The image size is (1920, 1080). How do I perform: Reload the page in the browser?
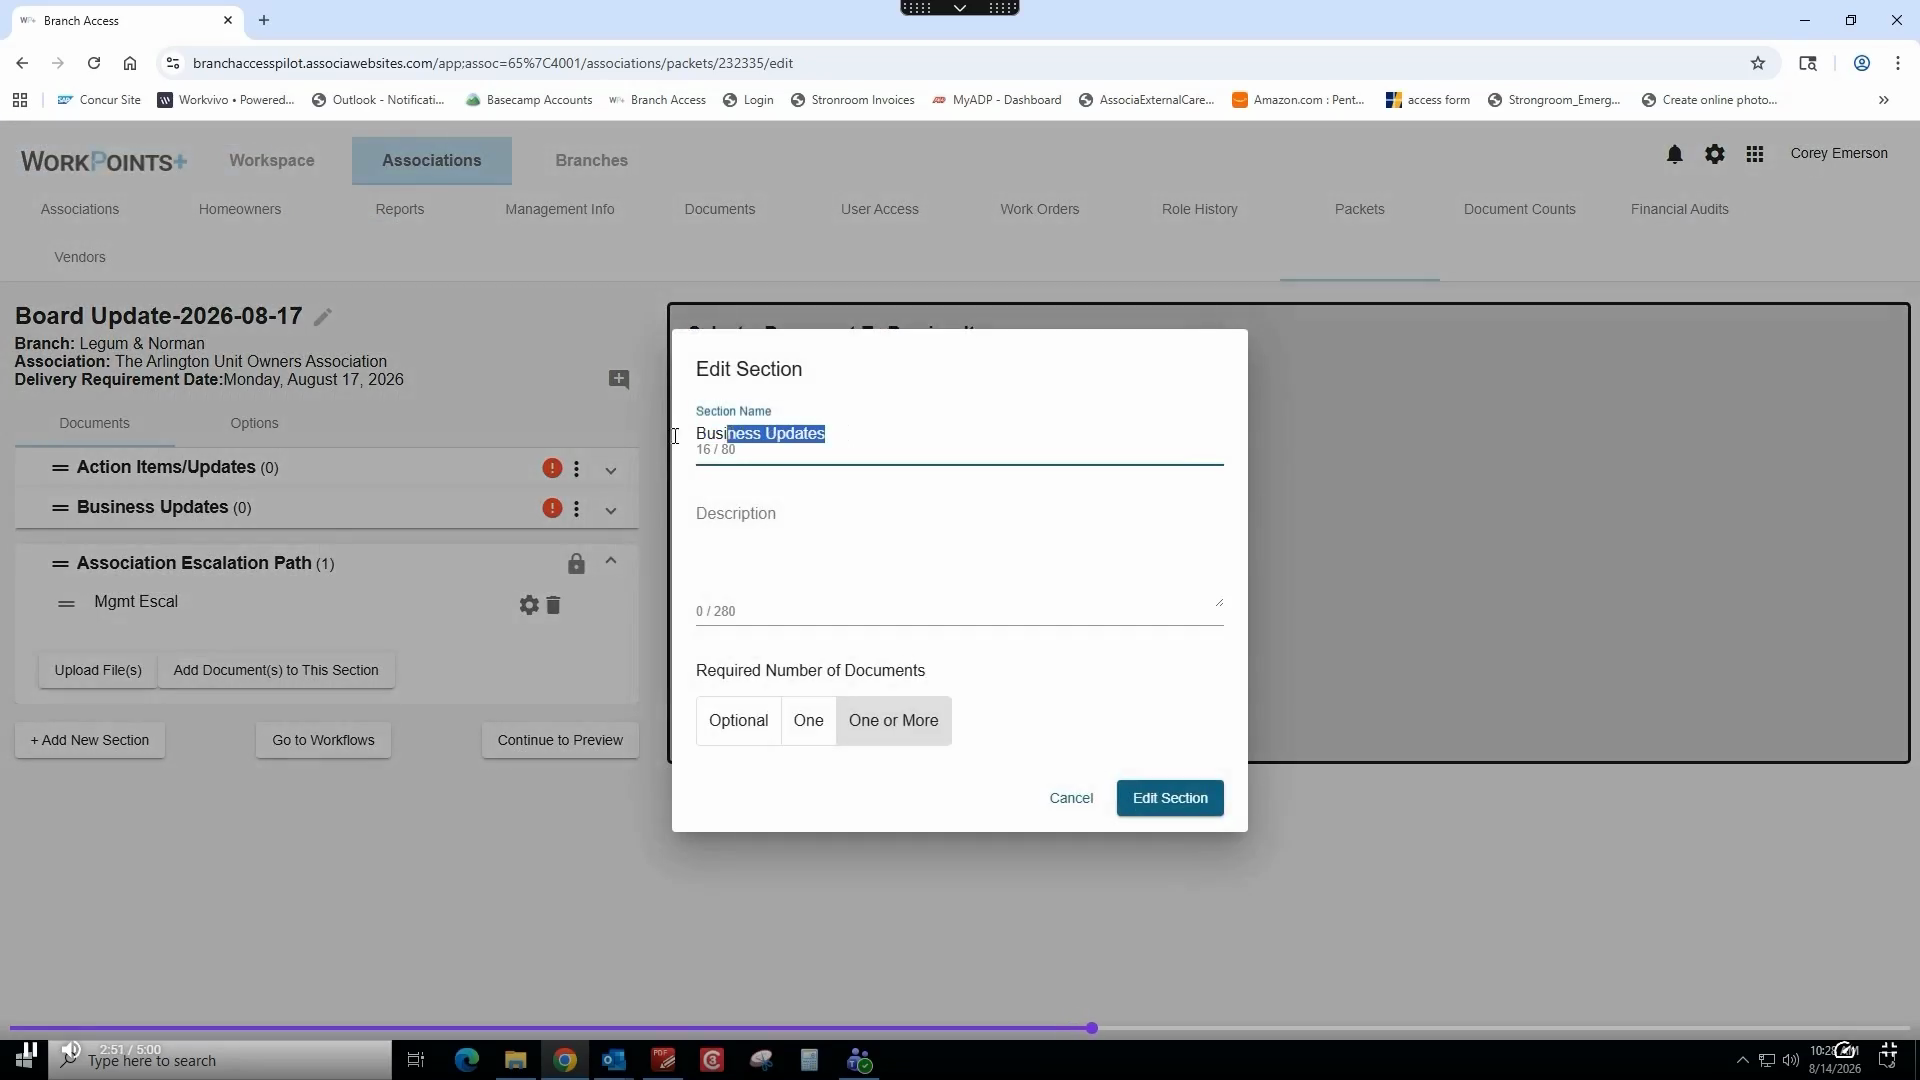[93, 63]
